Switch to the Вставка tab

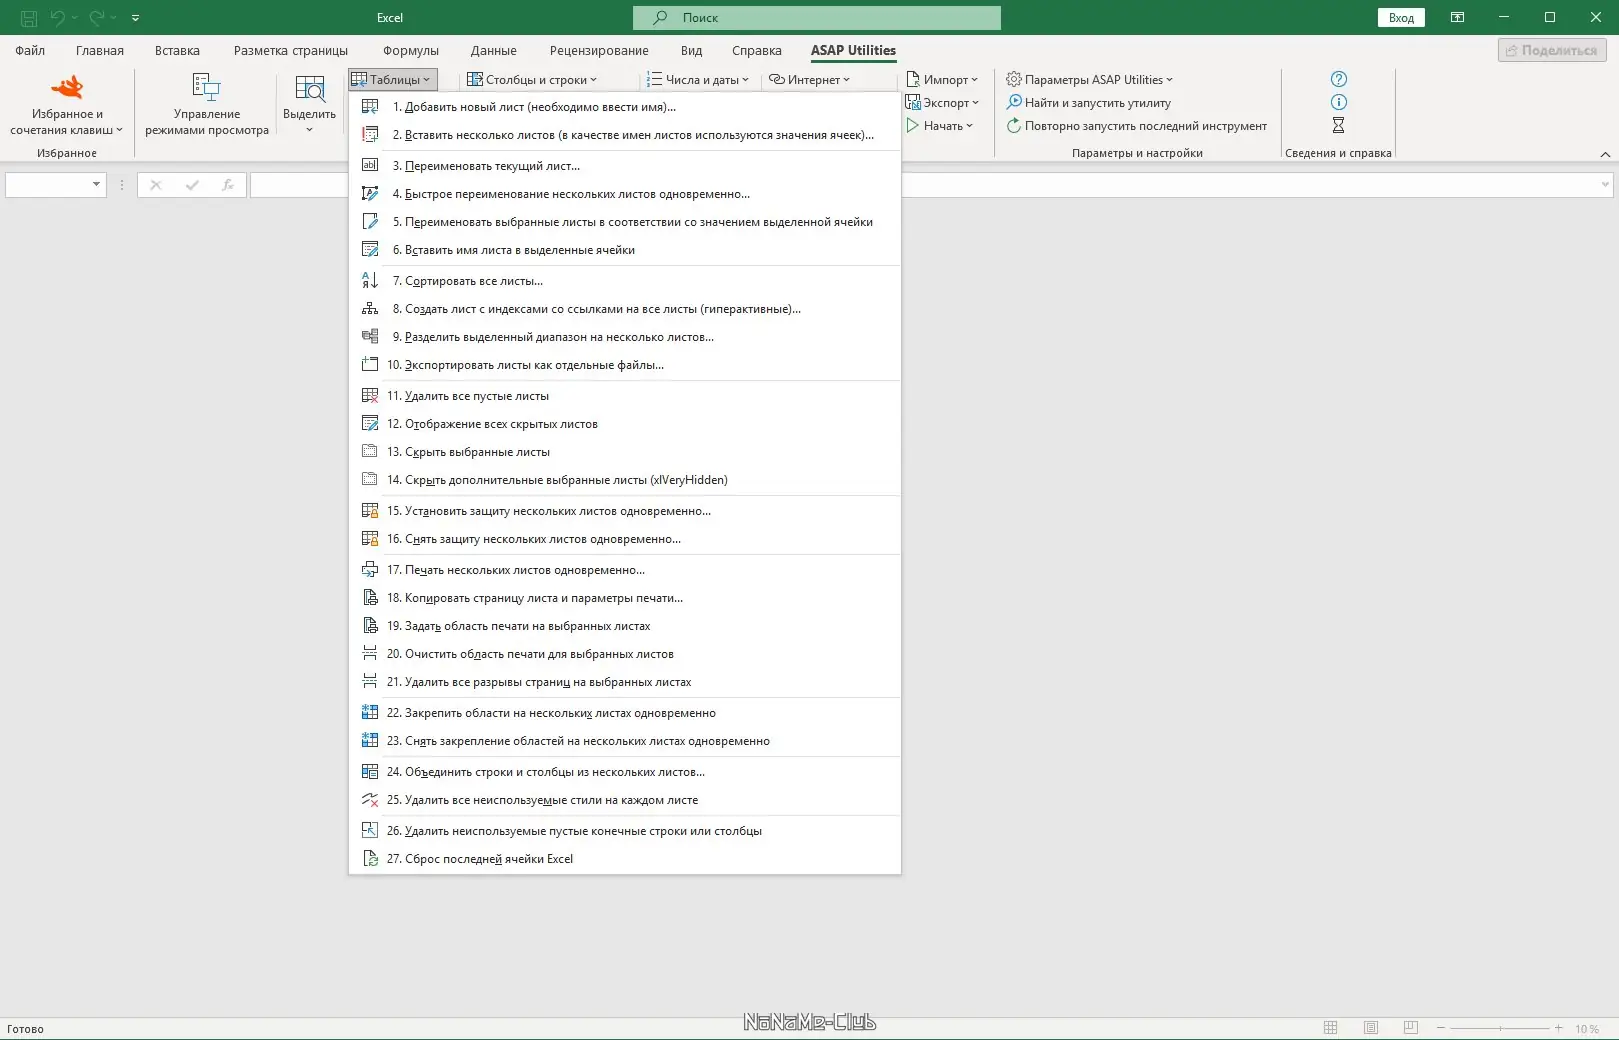tap(177, 51)
